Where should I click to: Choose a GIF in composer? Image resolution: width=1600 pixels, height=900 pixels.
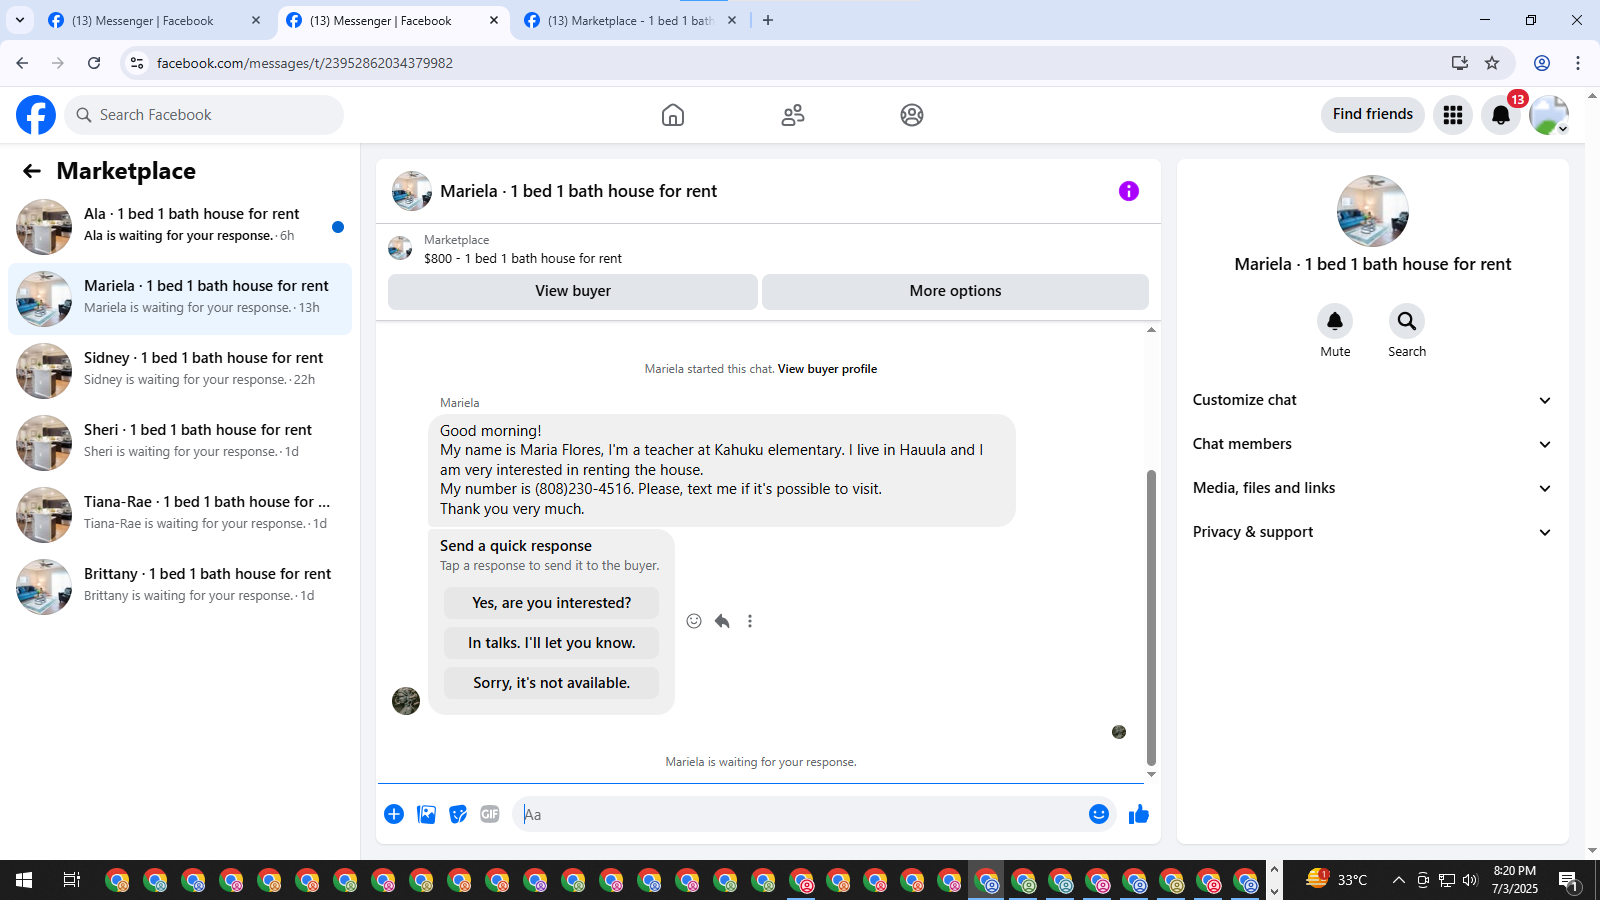[x=490, y=814]
